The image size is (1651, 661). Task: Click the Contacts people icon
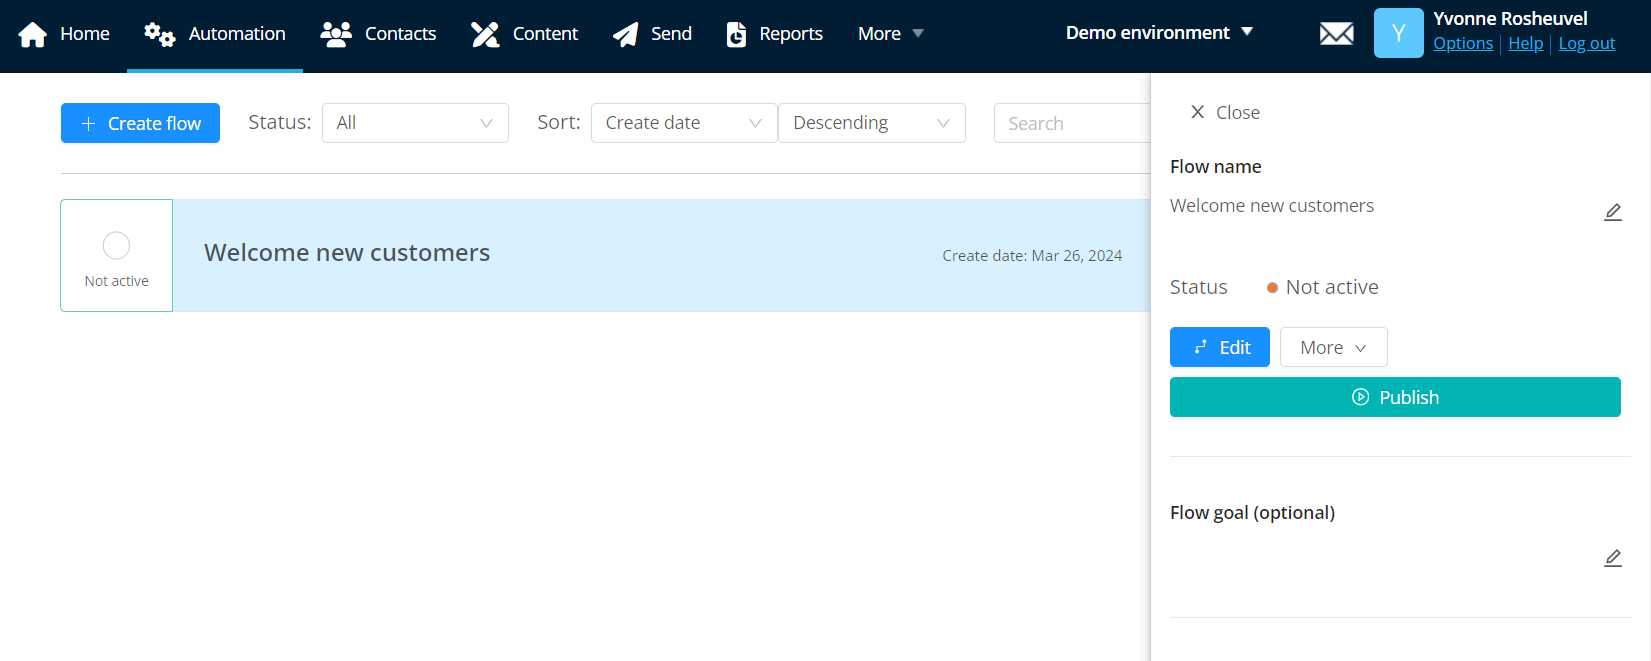(336, 34)
